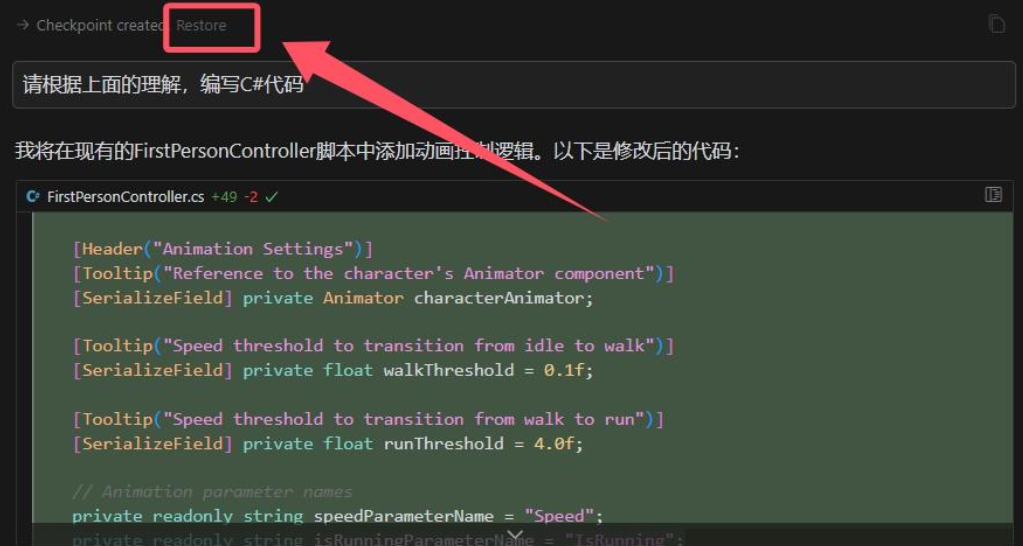This screenshot has height=546, width=1023.
Task: Click the characterAnimator field declaration line
Action: tap(333, 297)
